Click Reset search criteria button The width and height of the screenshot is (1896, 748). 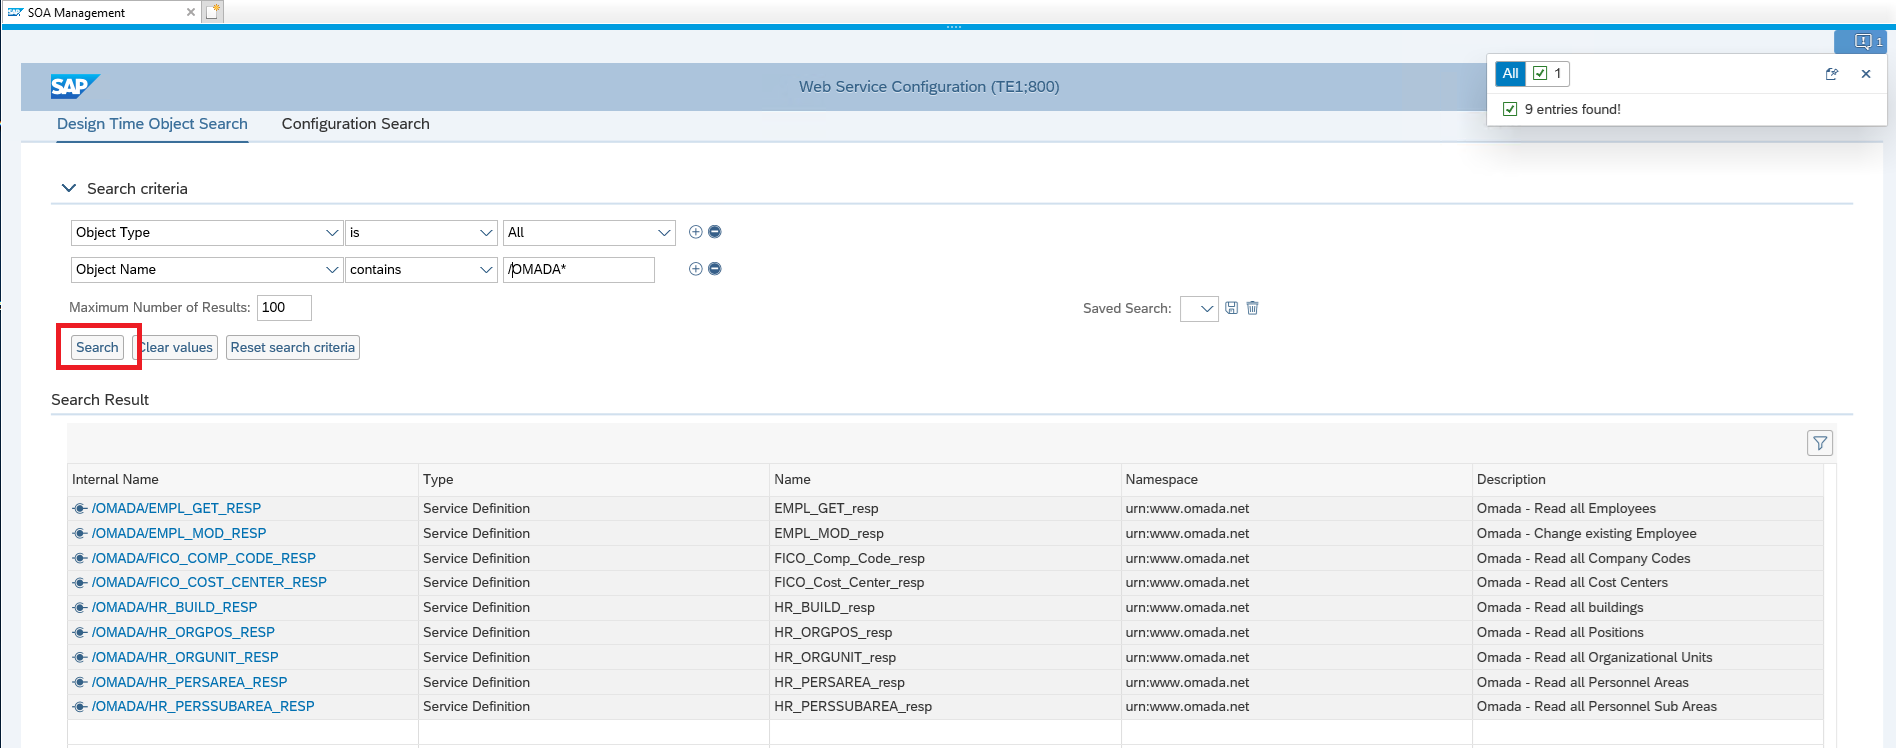(292, 347)
